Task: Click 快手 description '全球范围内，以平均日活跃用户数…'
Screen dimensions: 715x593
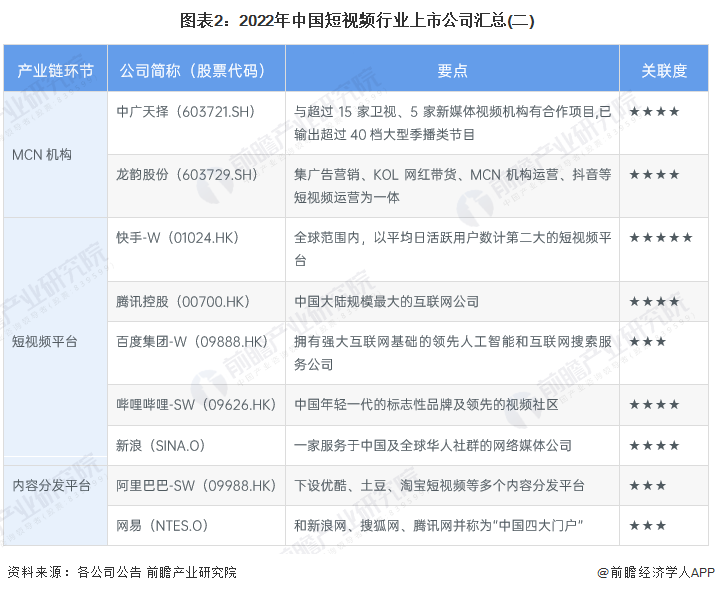Action: 452,249
